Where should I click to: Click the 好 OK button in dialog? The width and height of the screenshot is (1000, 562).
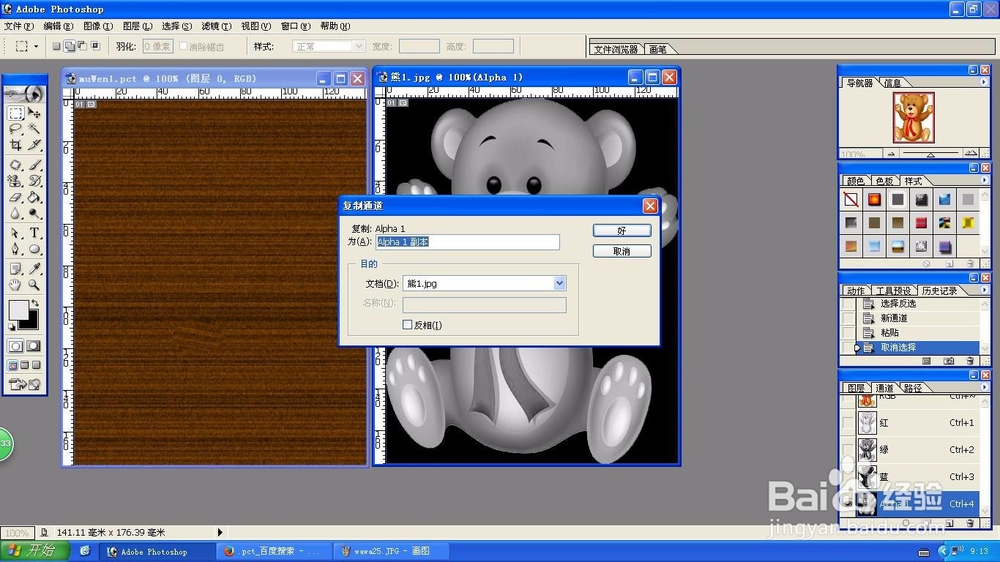(x=622, y=230)
